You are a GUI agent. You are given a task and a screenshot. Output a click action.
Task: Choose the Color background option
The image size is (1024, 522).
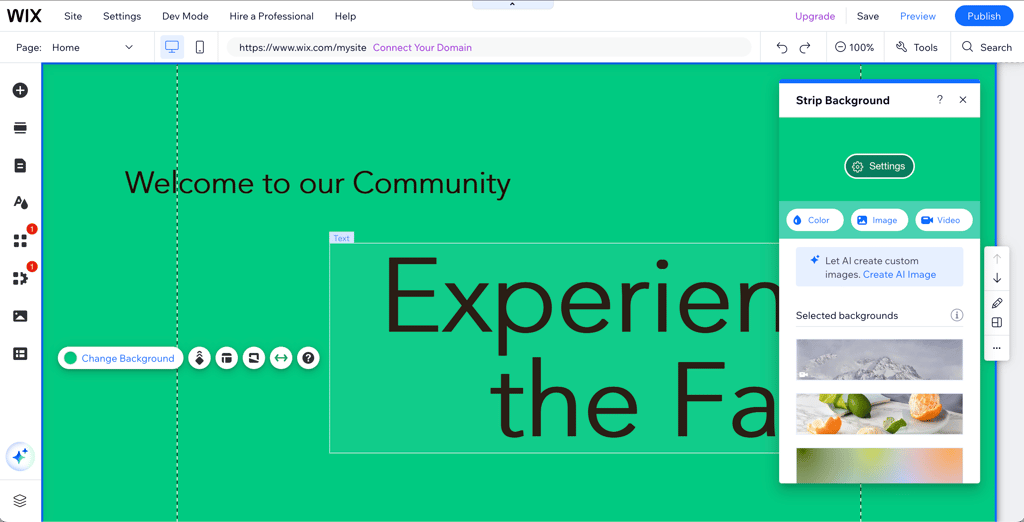pos(815,220)
